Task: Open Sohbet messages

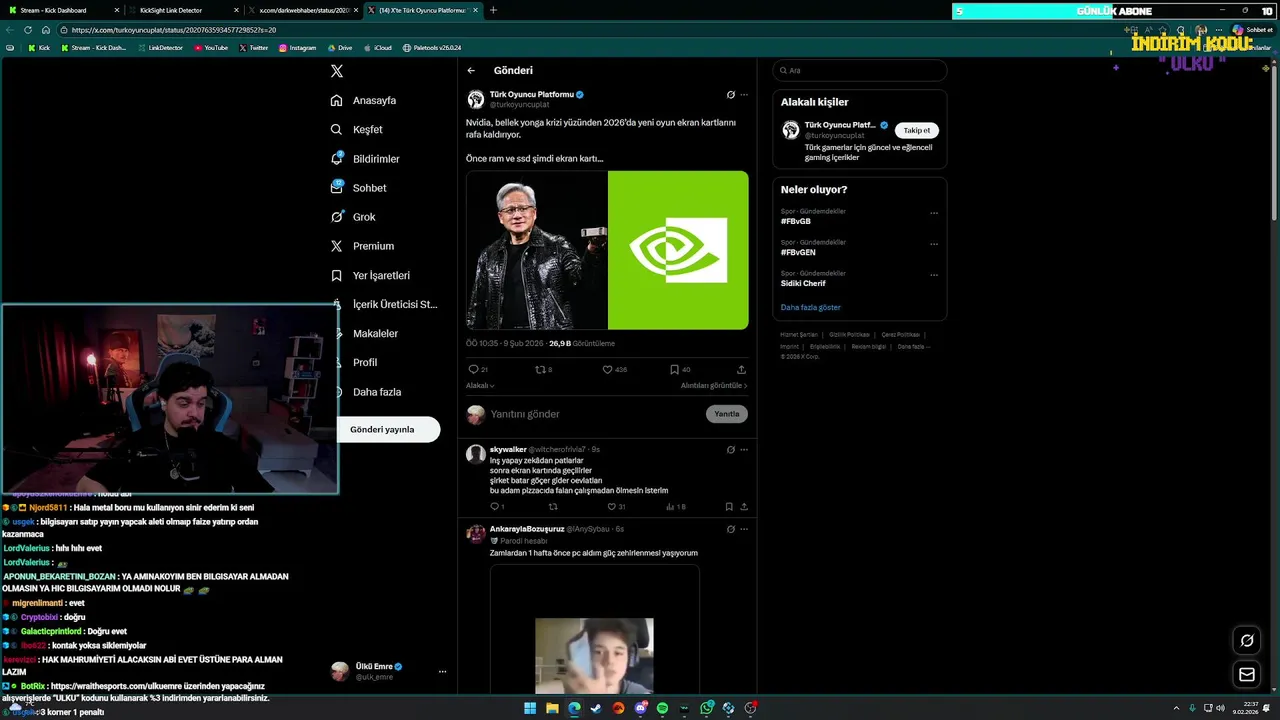Action: click(x=358, y=188)
